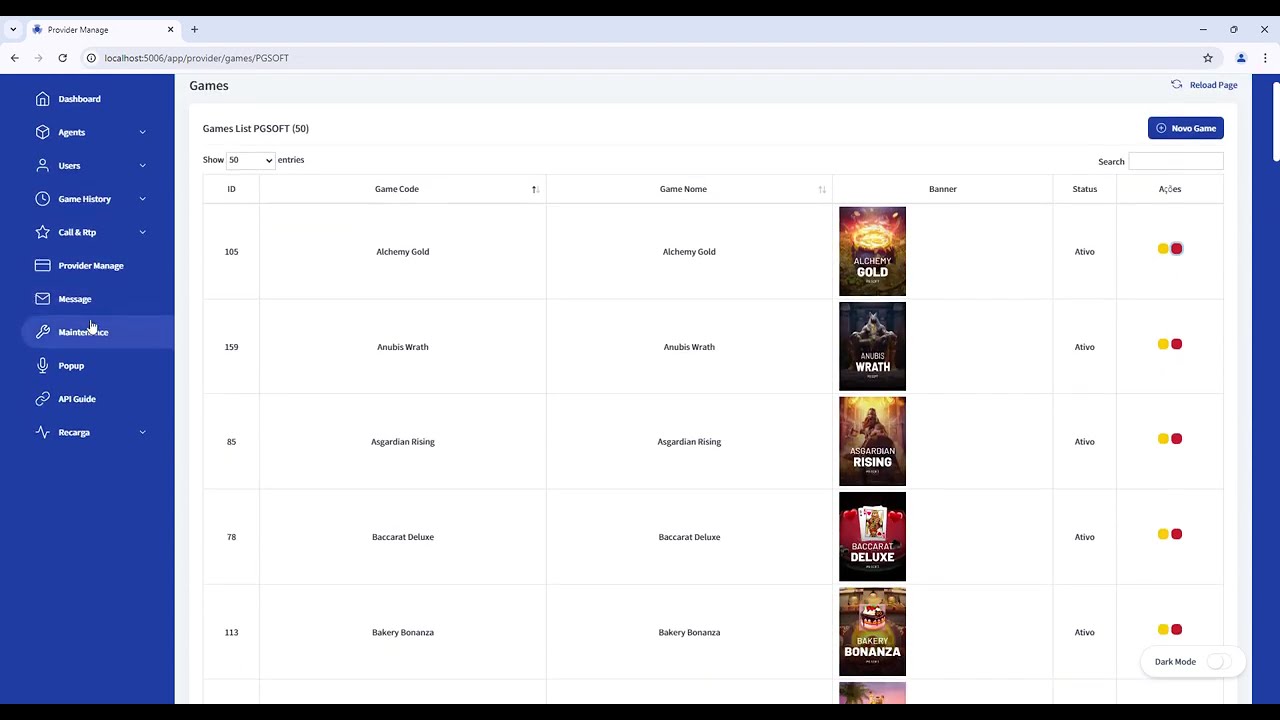Click yellow action icon for Bakery Bonanza
Screen dimensions: 1280x720
click(x=1163, y=629)
